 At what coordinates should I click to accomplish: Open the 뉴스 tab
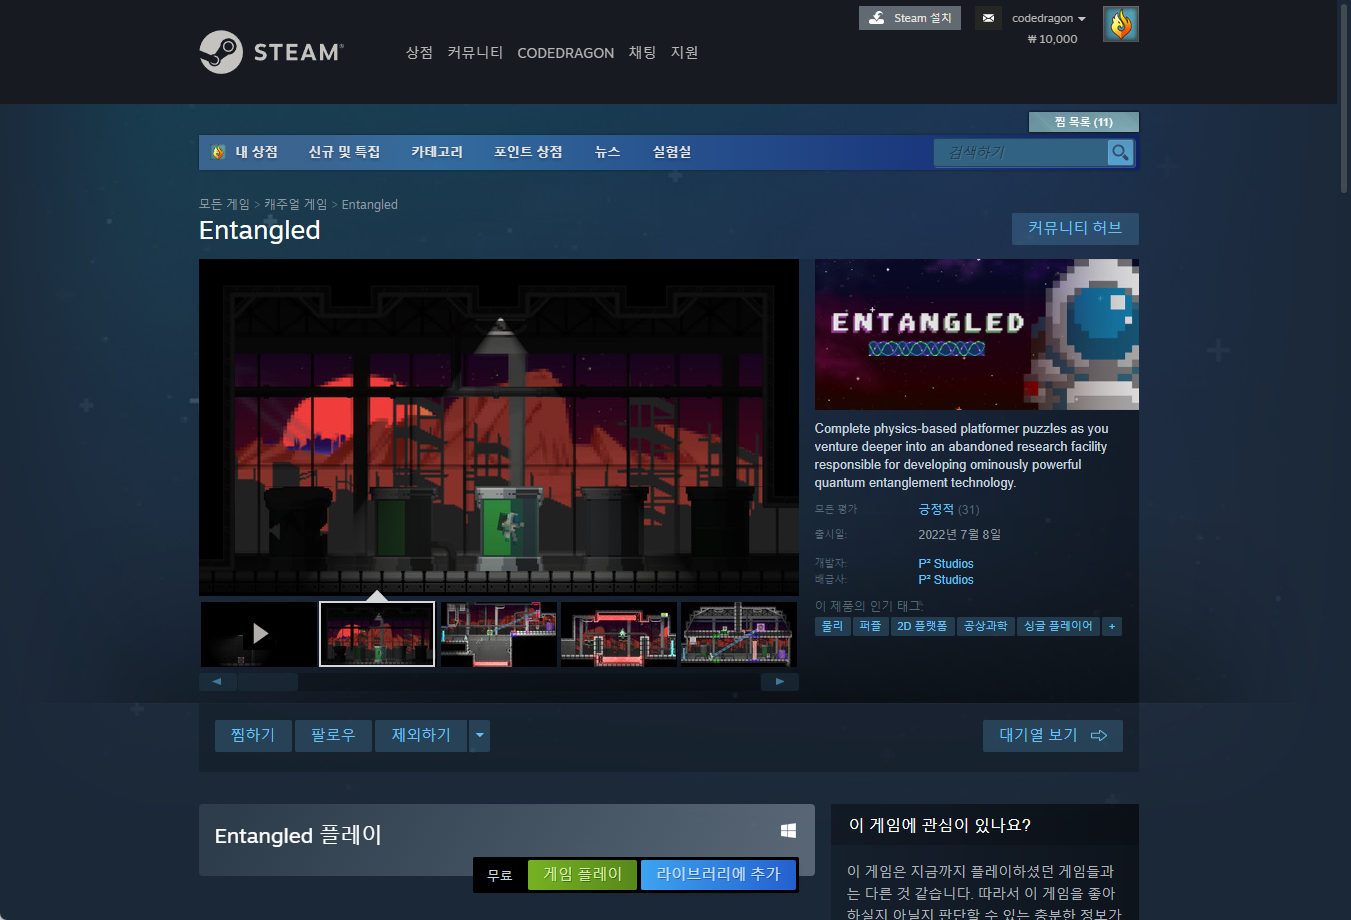[x=607, y=152]
